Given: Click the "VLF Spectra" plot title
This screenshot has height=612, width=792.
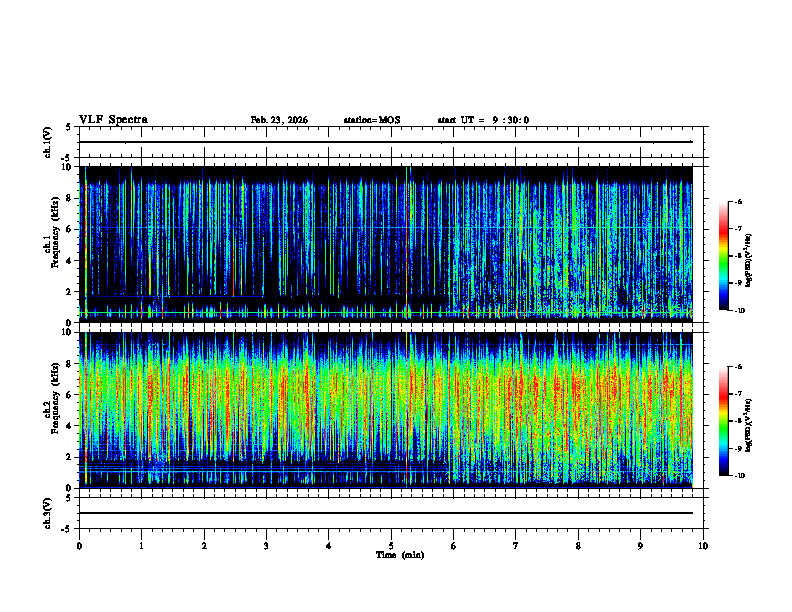Looking at the screenshot, I should coord(113,120).
